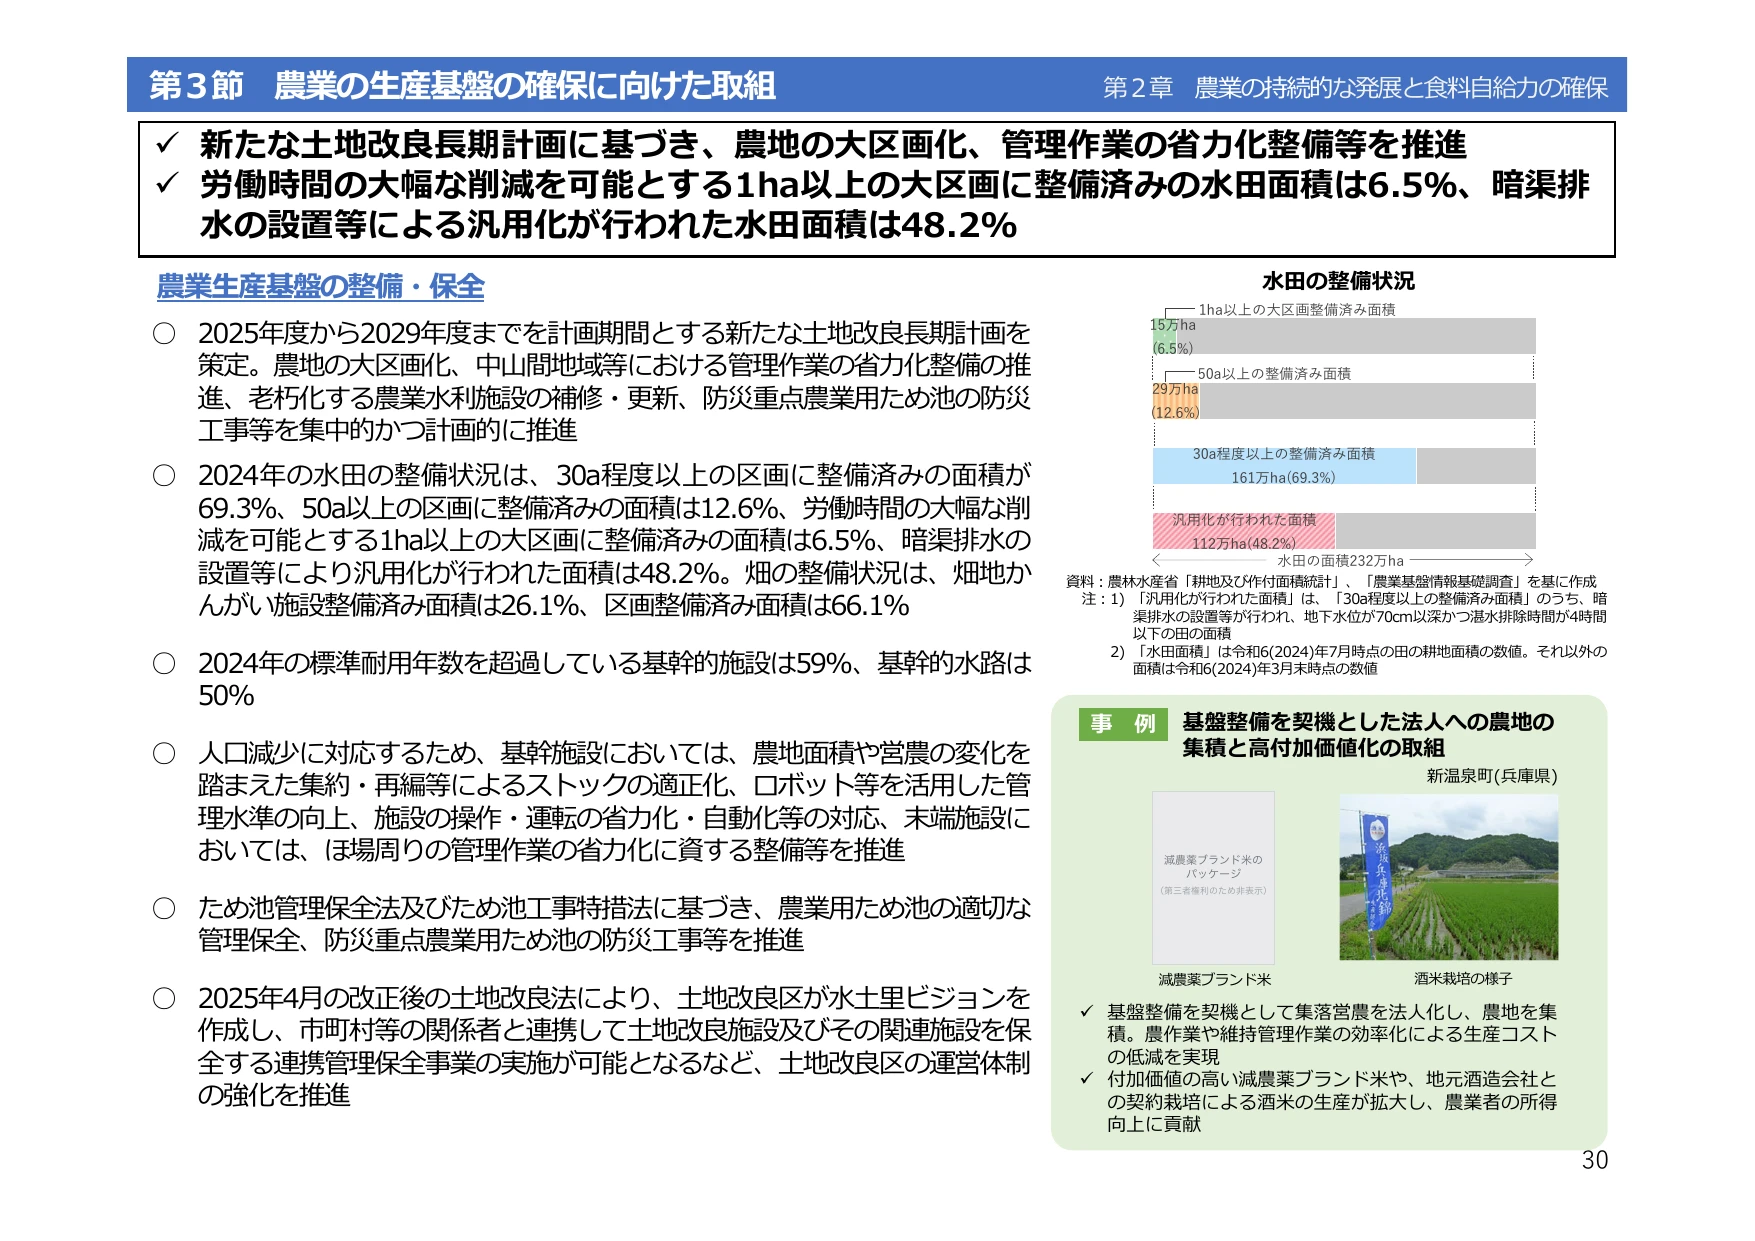Click the orange 29万ha (12.6%) bar segment

pyautogui.click(x=1176, y=401)
